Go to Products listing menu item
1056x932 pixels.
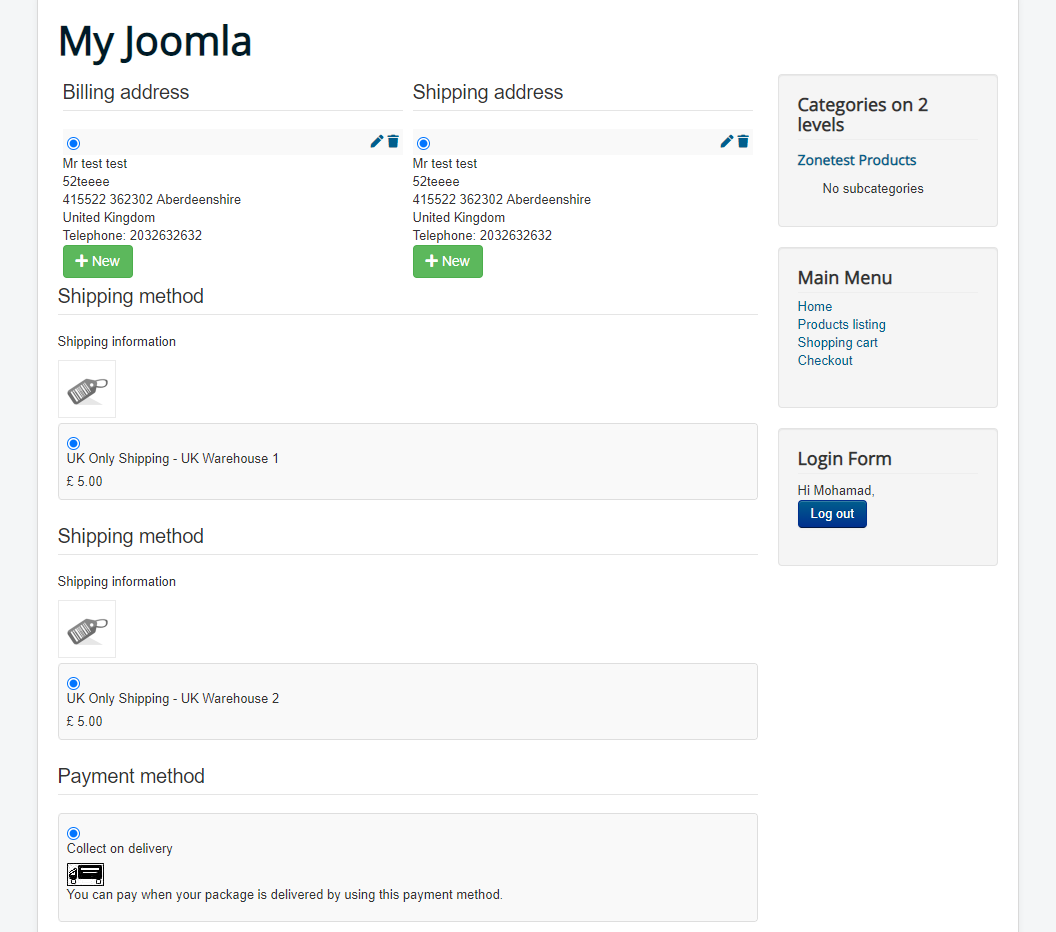[x=841, y=325]
